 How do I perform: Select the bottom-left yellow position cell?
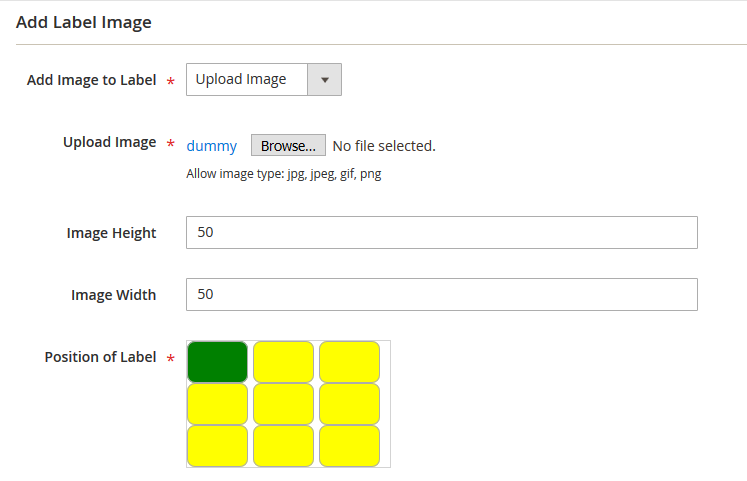[217, 446]
